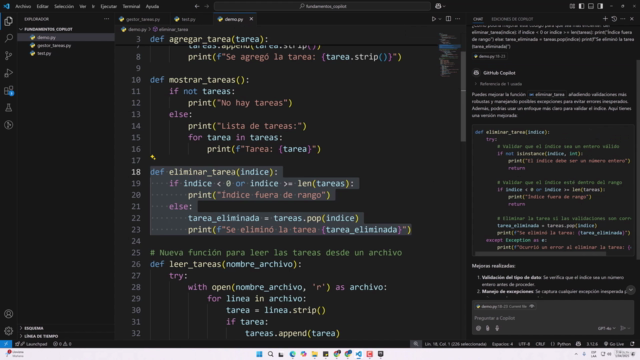Screen dimensions: 640x360
Task: Open editor More Actions ellipsis
Action: (458, 19)
